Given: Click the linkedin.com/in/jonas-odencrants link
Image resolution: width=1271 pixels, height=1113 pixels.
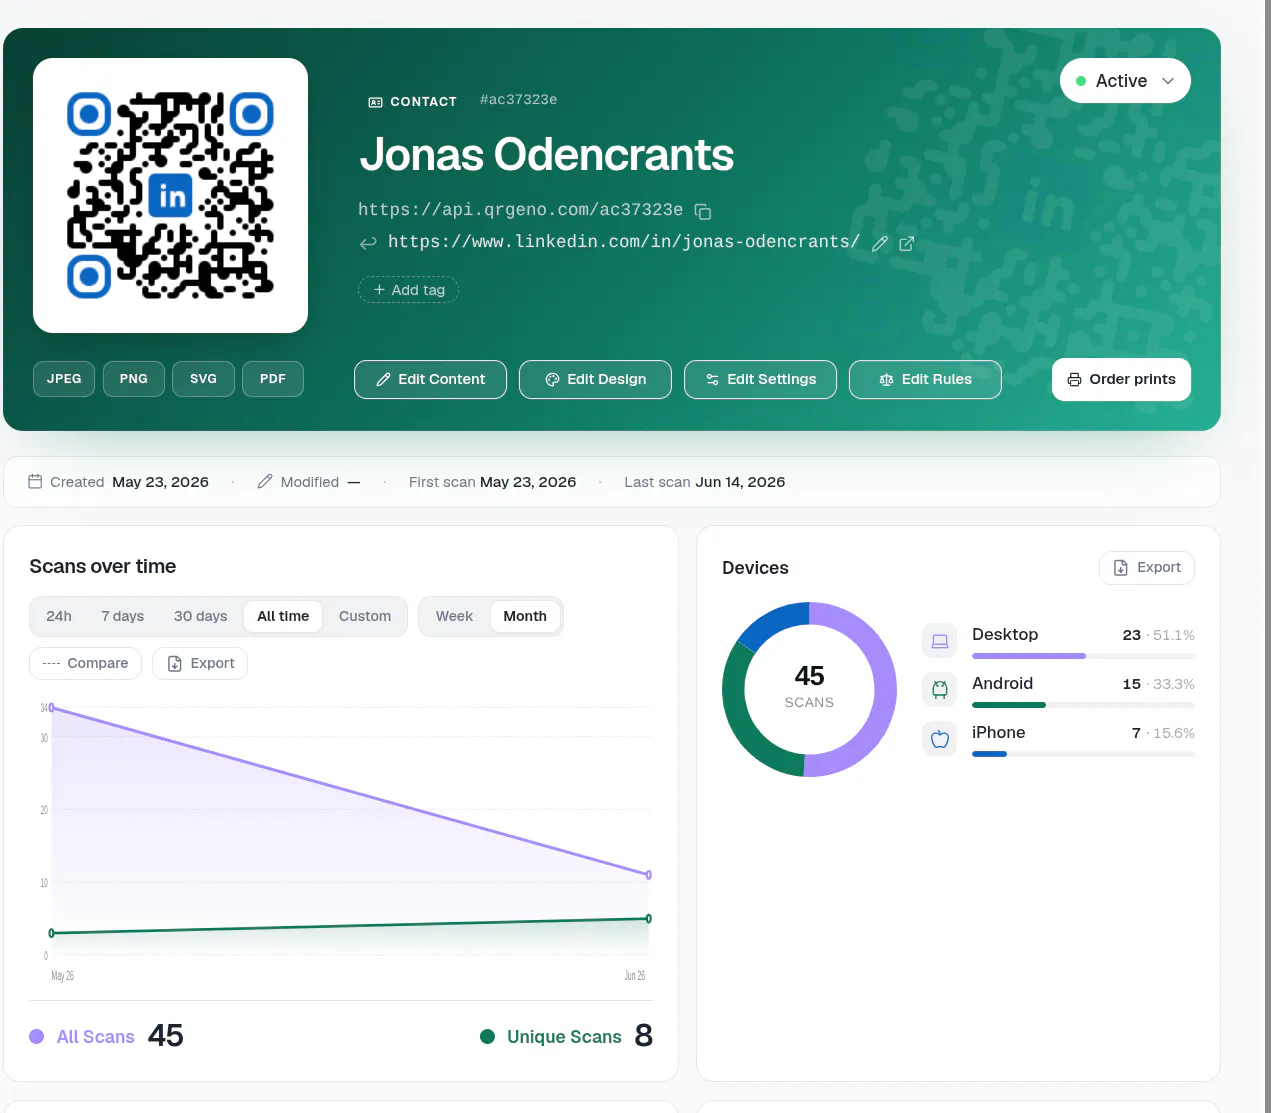Looking at the screenshot, I should pos(624,242).
